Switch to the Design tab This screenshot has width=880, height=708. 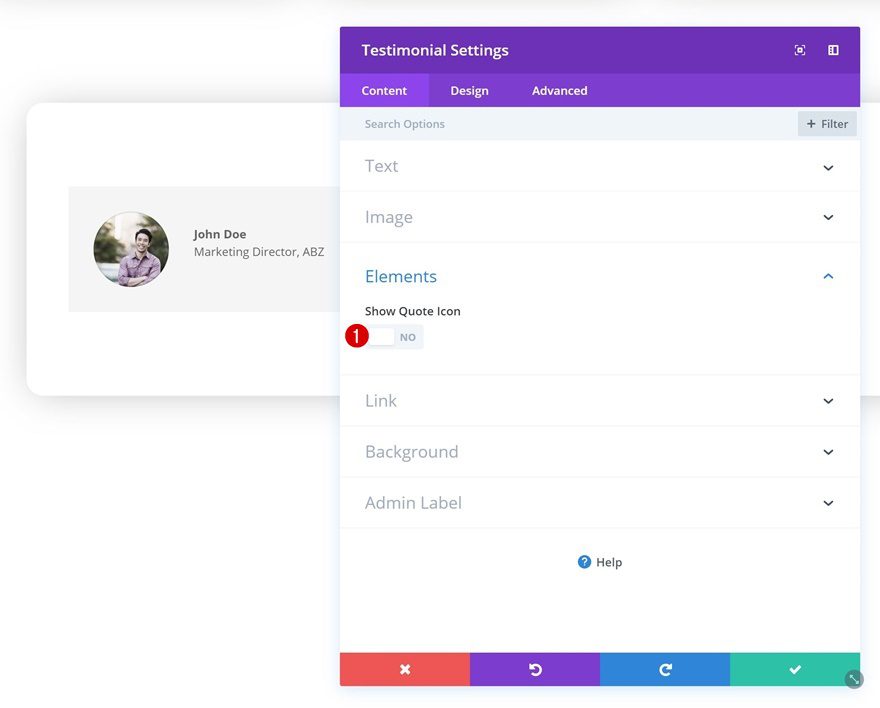coord(469,90)
